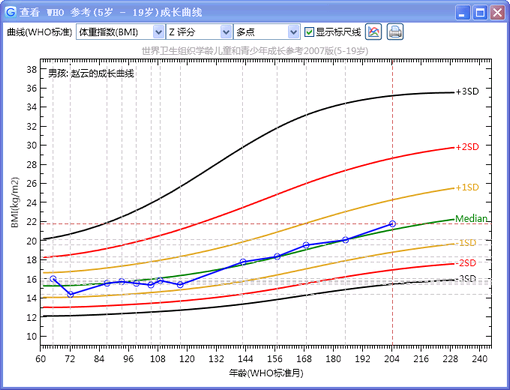Click the data point near 168 months
510x390 pixels.
(306, 245)
